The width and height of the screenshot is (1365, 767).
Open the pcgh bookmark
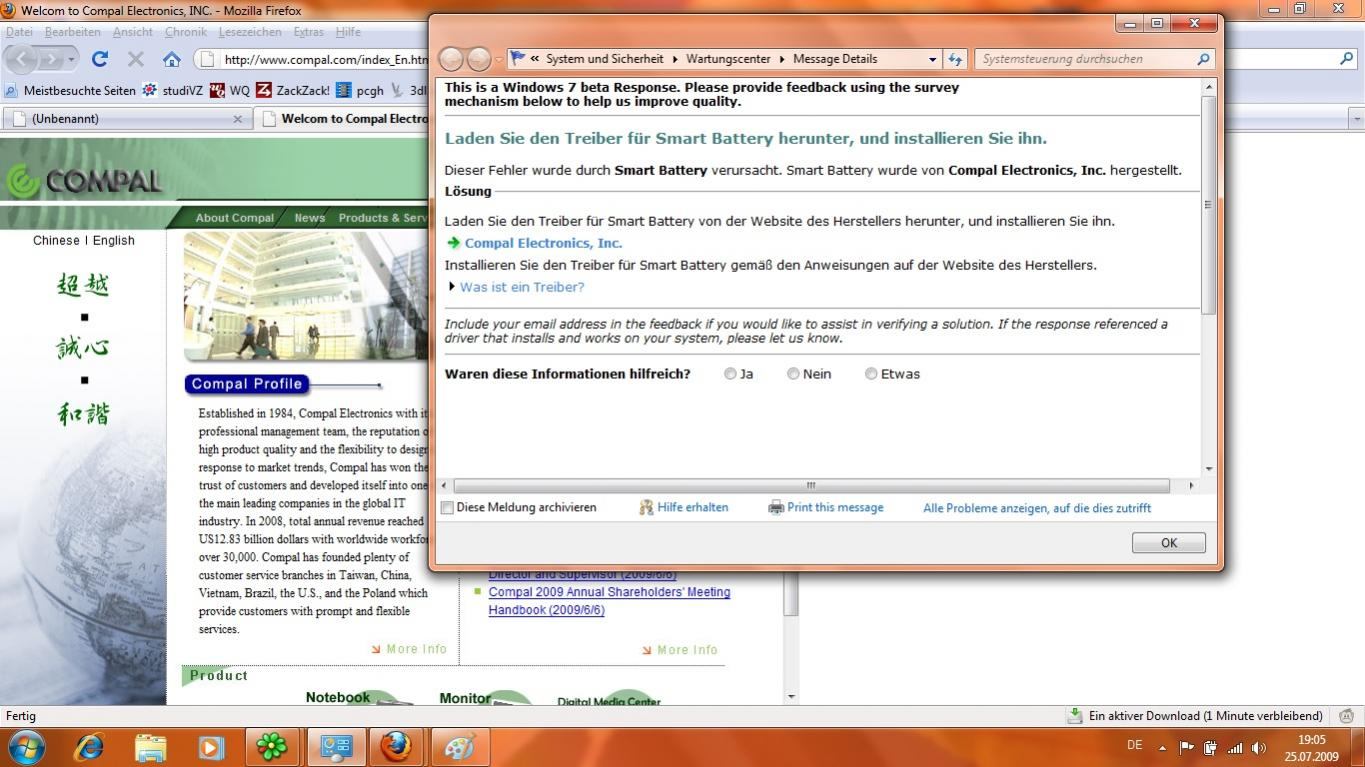[x=360, y=90]
